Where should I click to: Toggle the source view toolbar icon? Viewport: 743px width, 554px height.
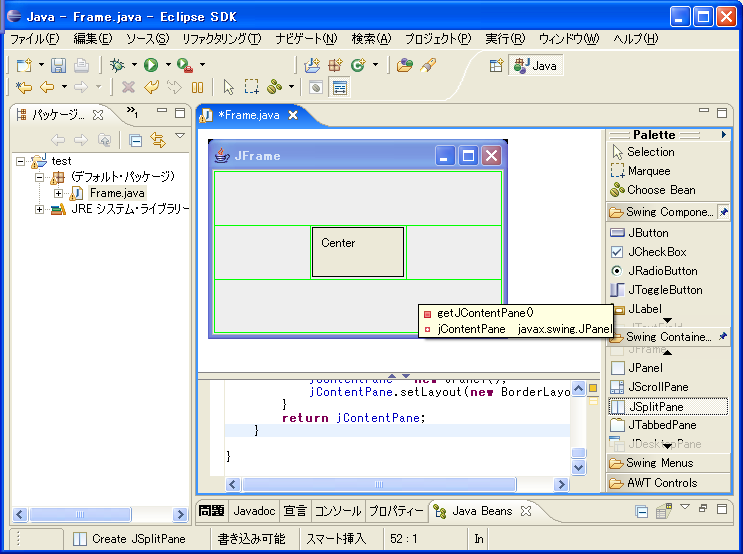tap(340, 88)
